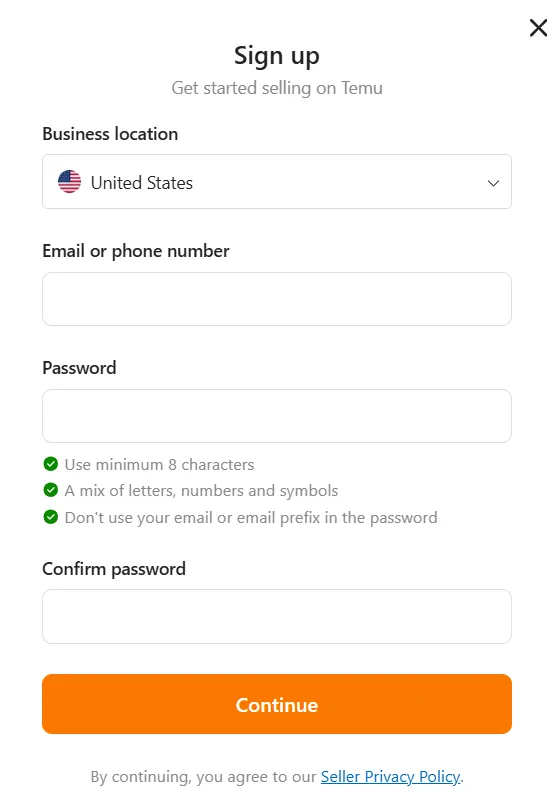
Task: Click the Business location label
Action: tap(110, 134)
